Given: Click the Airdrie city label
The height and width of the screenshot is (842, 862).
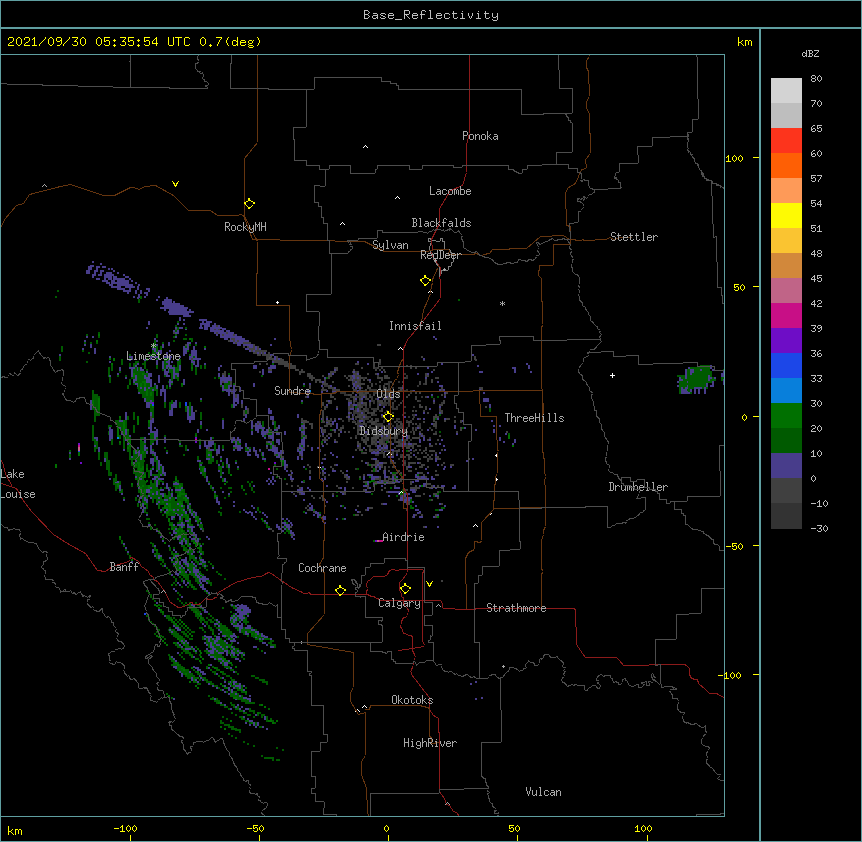Looking at the screenshot, I should tap(403, 537).
